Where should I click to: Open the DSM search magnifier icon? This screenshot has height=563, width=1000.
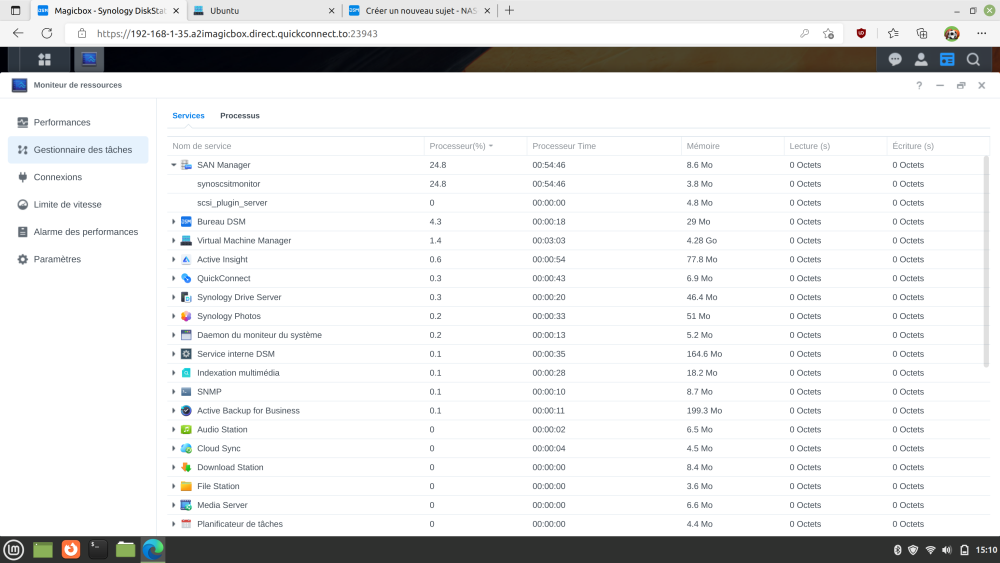(973, 59)
